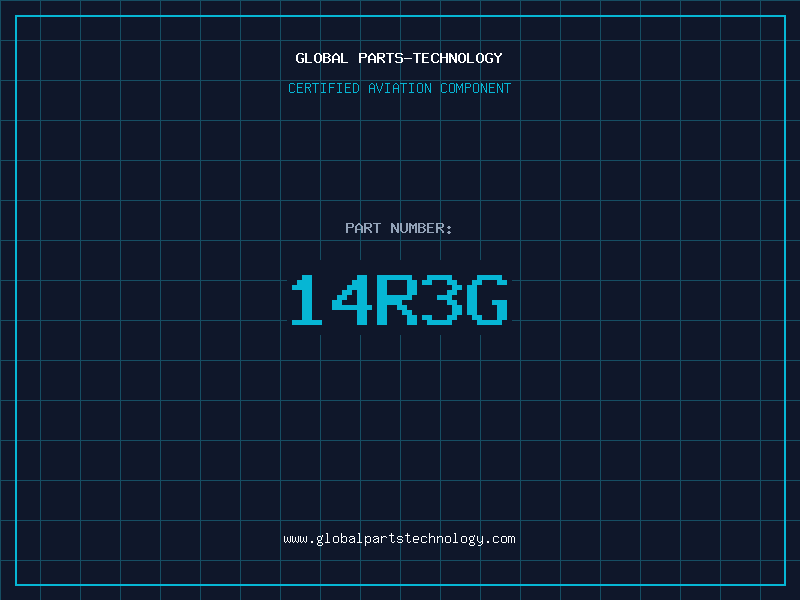Click the word PART in the label

[363, 229]
